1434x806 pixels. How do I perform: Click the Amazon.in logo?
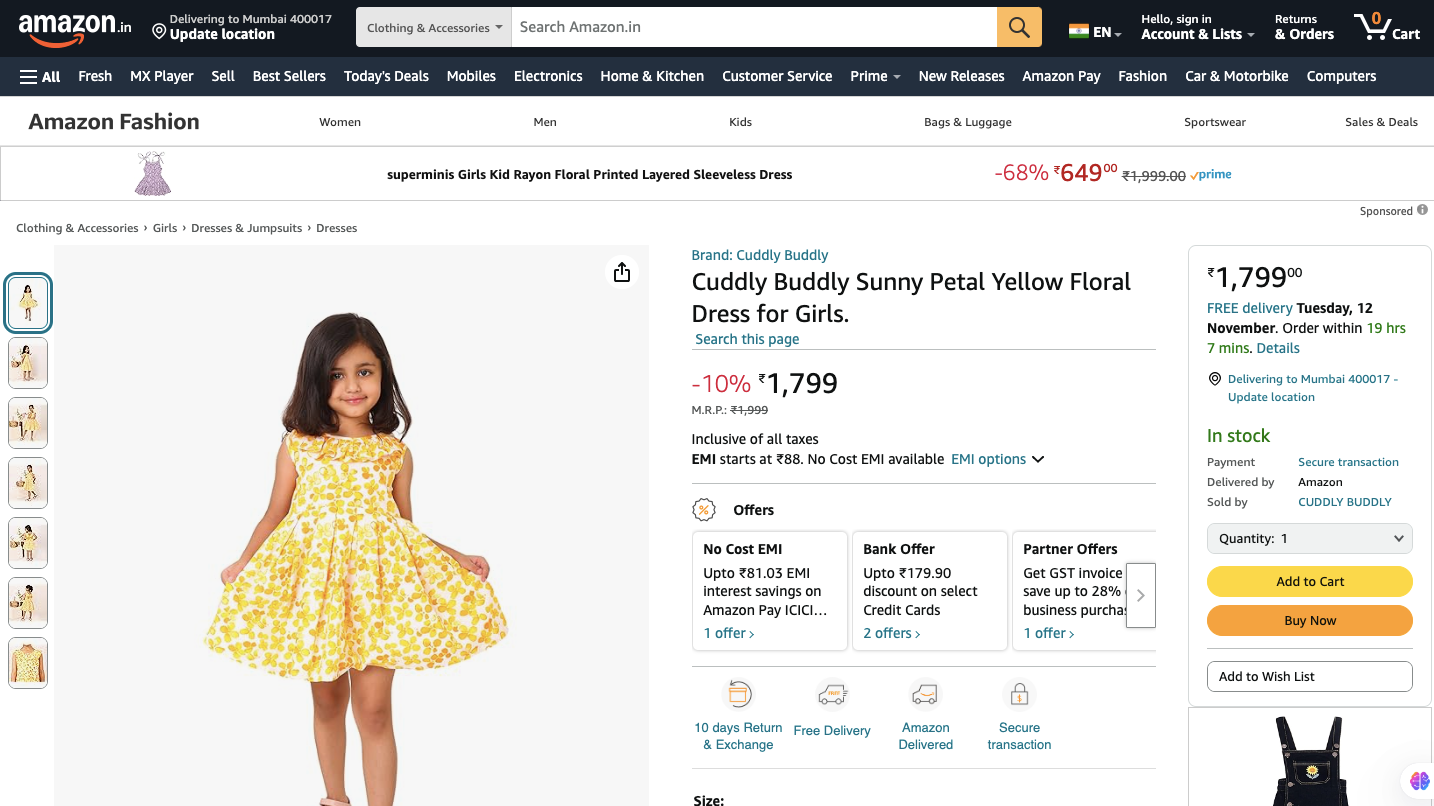pyautogui.click(x=74, y=28)
